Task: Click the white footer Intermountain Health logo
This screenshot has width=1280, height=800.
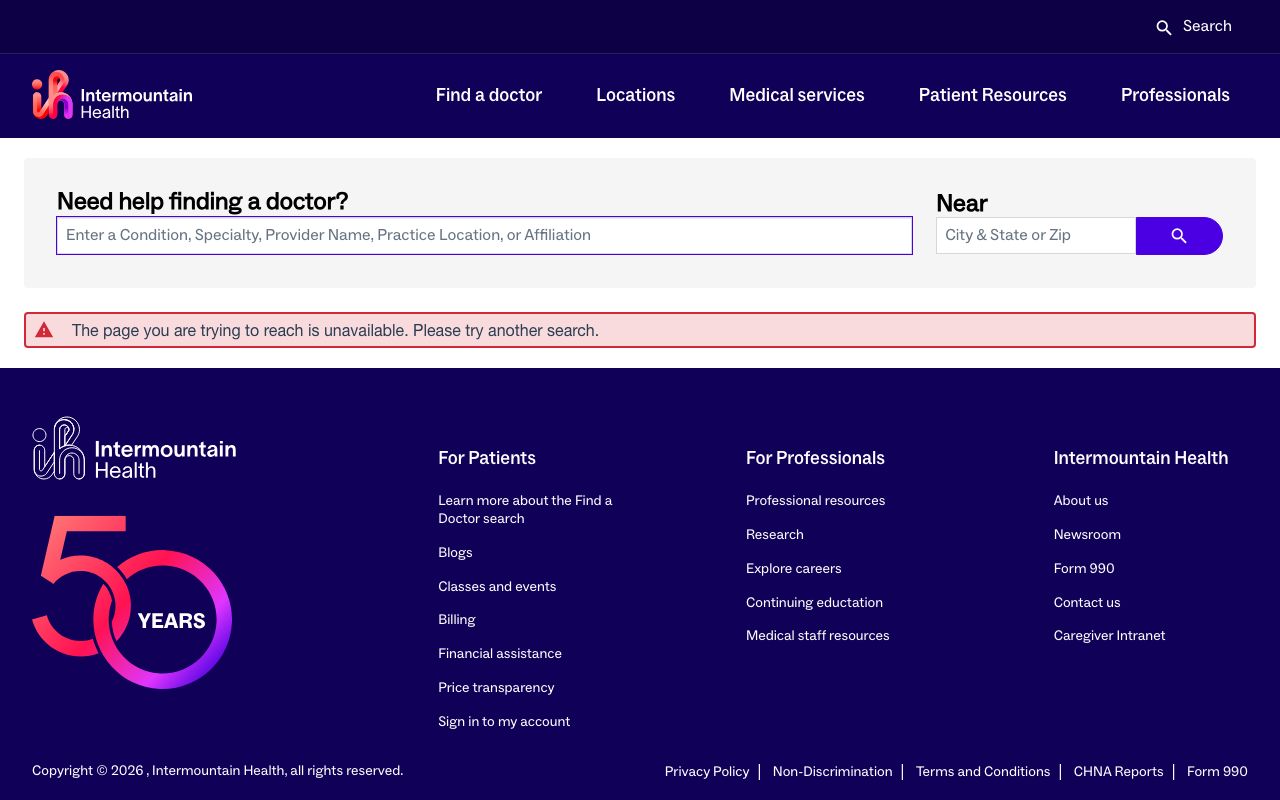Action: coord(134,449)
